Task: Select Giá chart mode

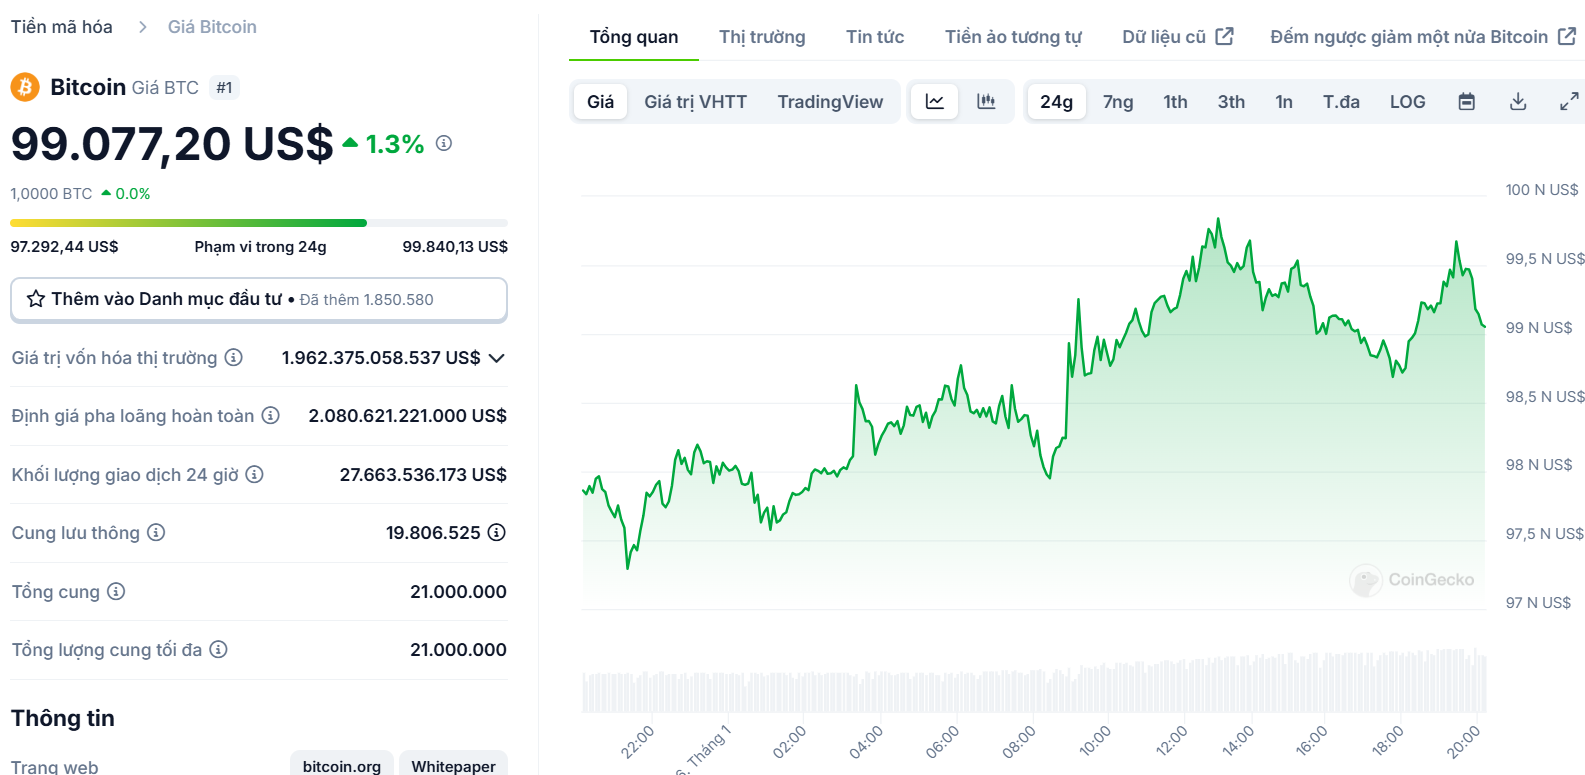Action: [x=600, y=101]
